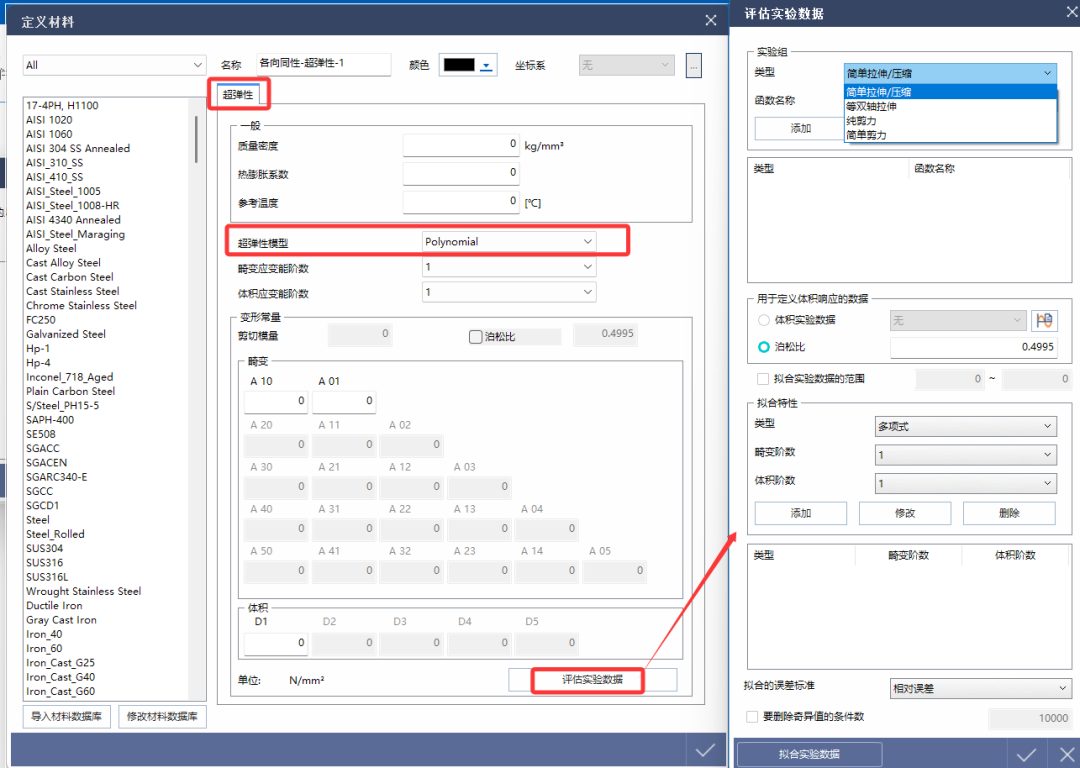1080x768 pixels.
Task: Choose 等双轴拉伸 from the type list
Action: 871,106
